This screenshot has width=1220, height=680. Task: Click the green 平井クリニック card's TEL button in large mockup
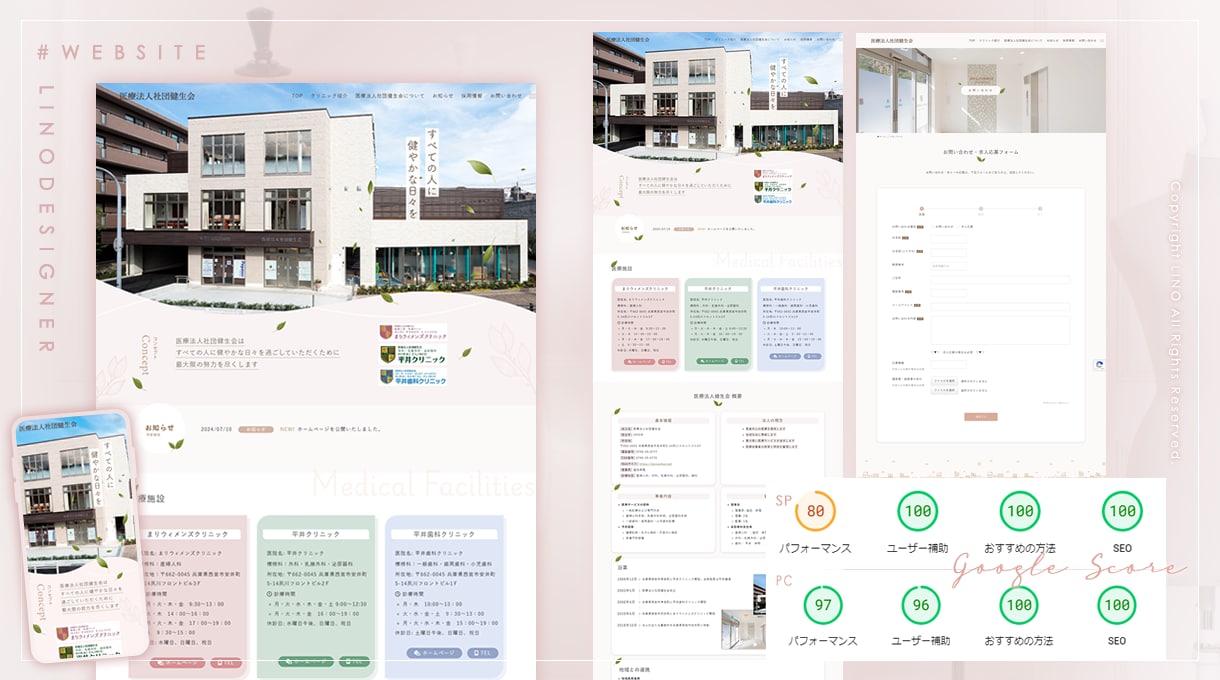tap(354, 661)
